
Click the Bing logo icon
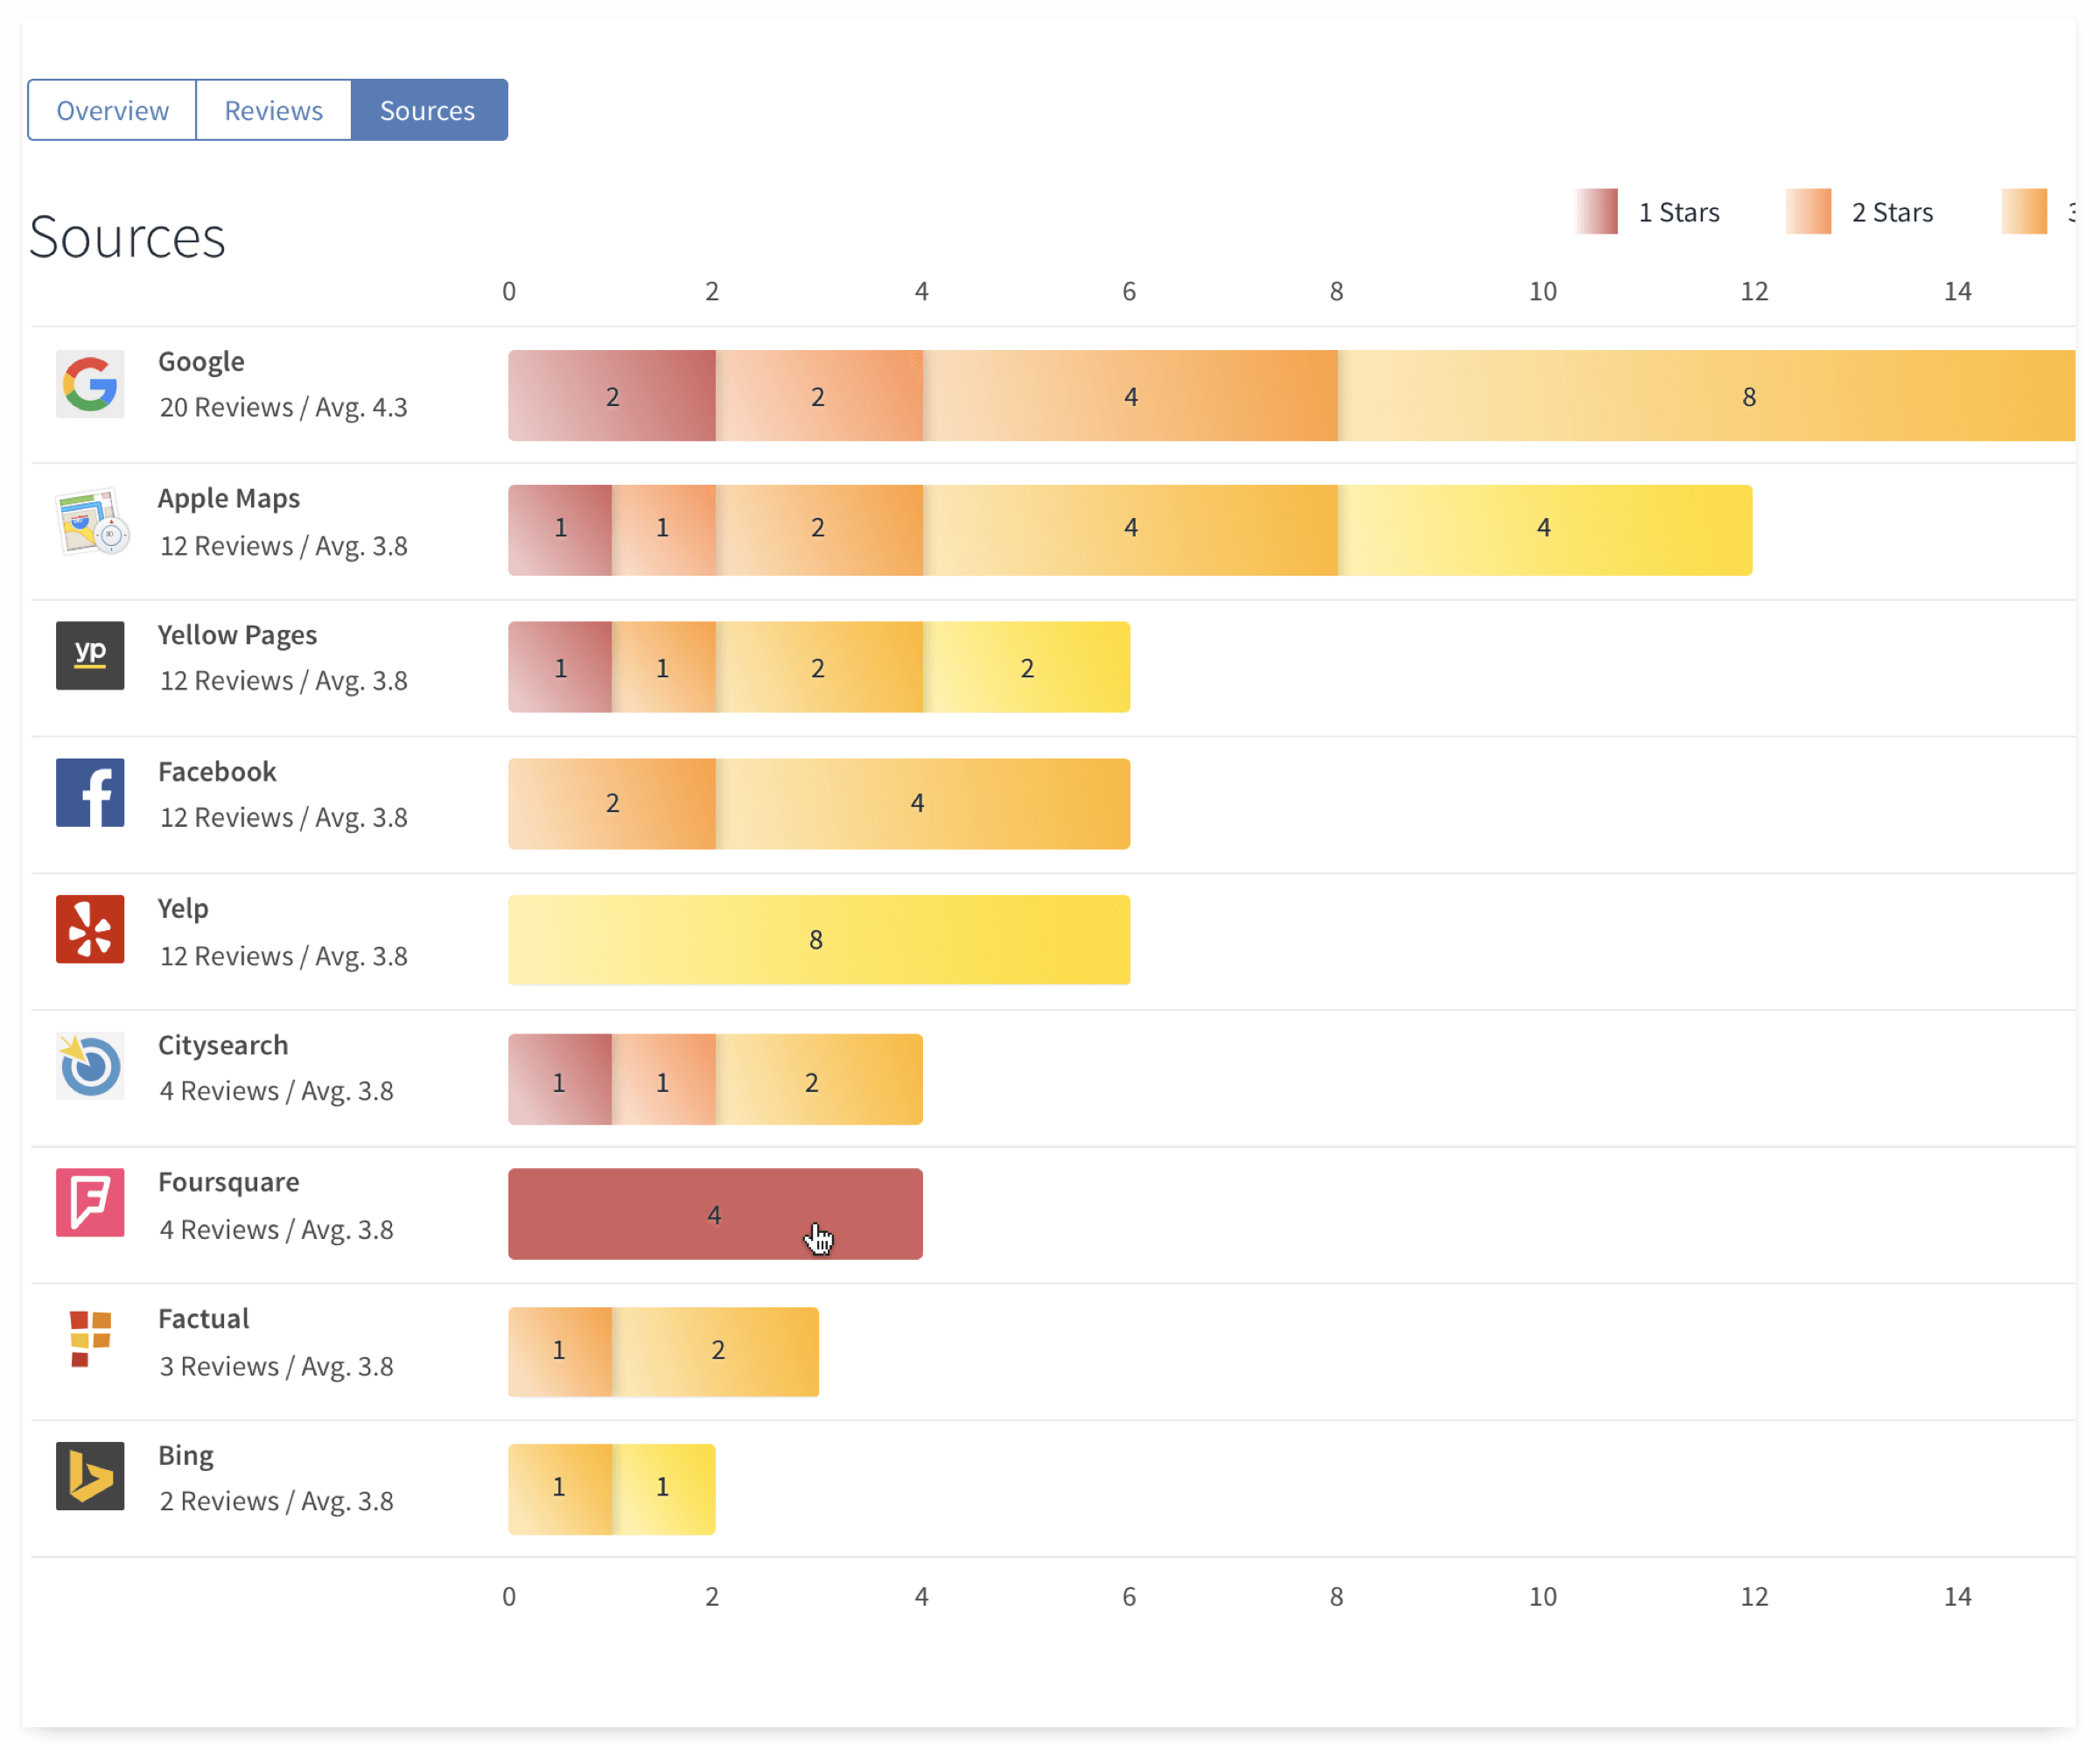click(x=90, y=1476)
